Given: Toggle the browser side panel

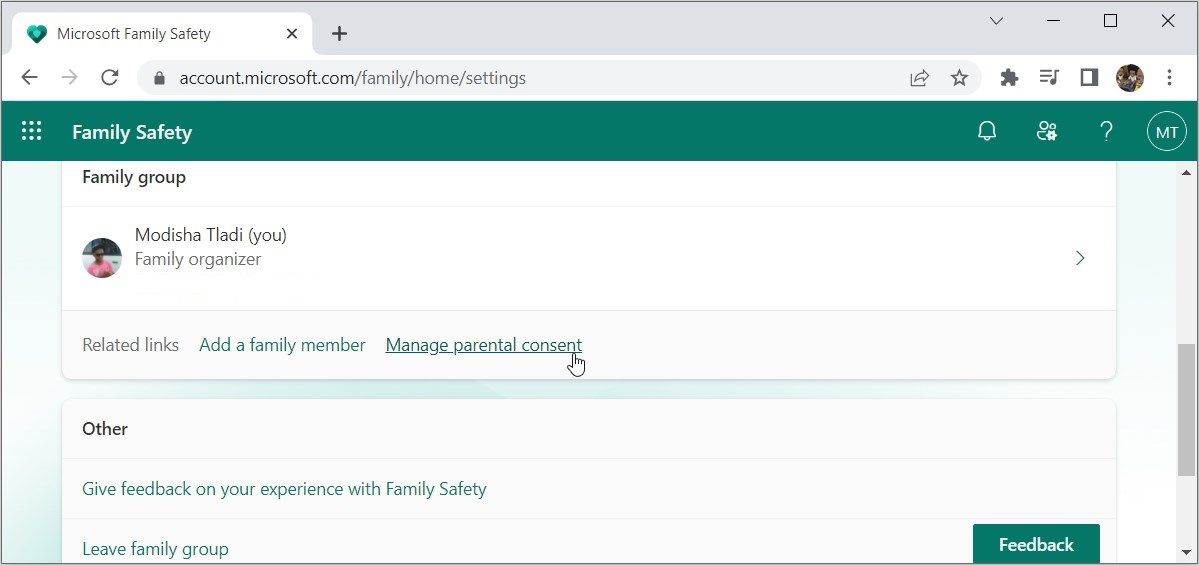Looking at the screenshot, I should (1089, 77).
